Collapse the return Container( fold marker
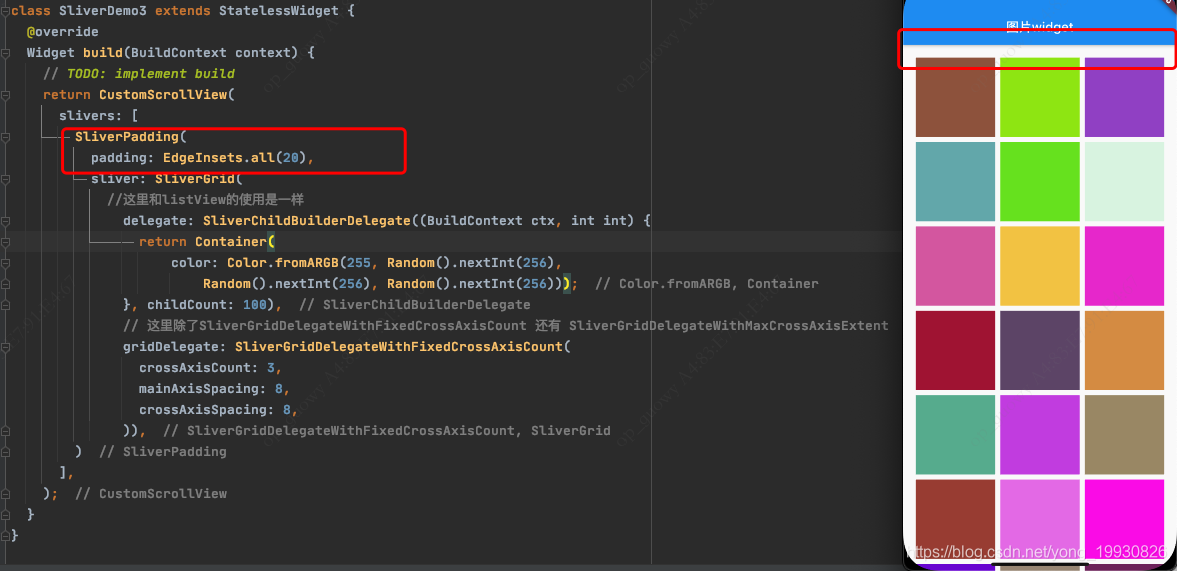The width and height of the screenshot is (1177, 571). (x=5, y=242)
